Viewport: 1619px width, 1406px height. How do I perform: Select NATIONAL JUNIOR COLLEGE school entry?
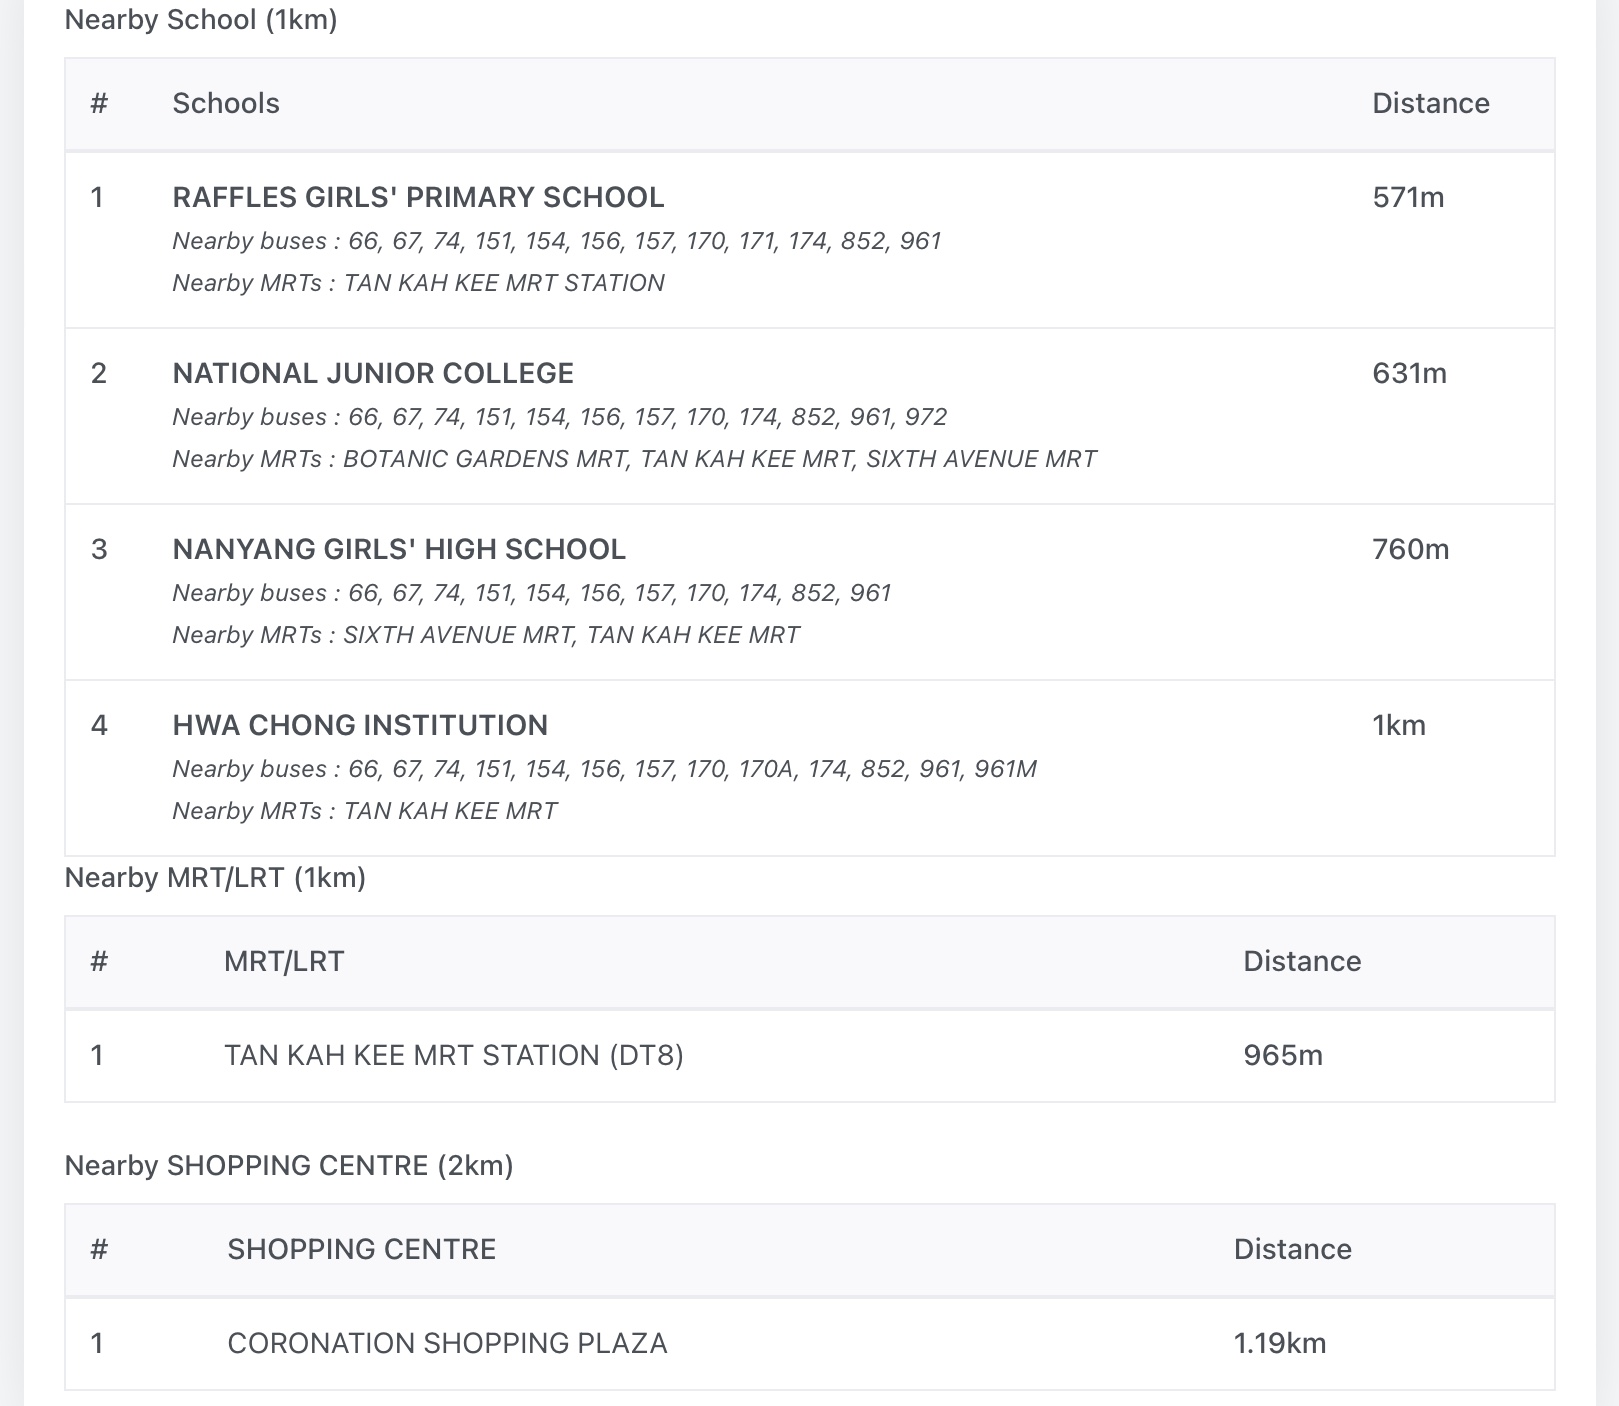pyautogui.click(x=373, y=373)
